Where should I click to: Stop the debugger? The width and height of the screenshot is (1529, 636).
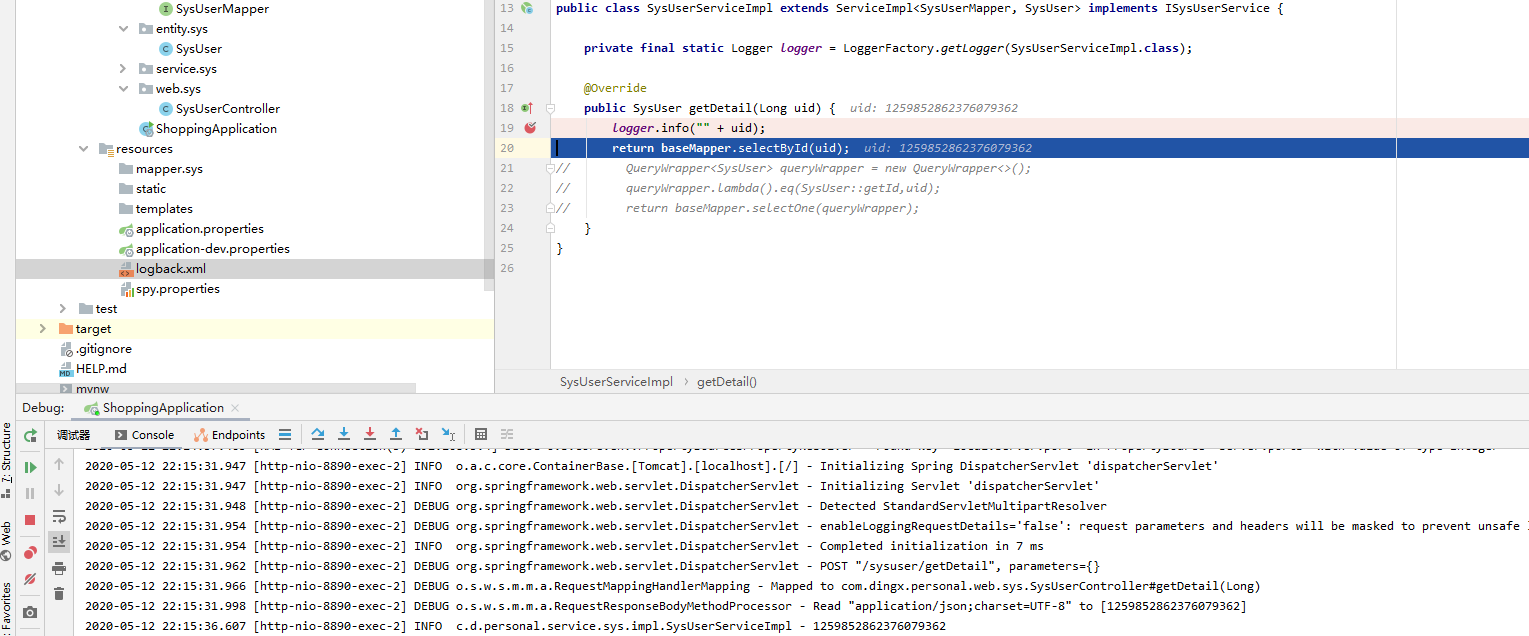tap(29, 517)
